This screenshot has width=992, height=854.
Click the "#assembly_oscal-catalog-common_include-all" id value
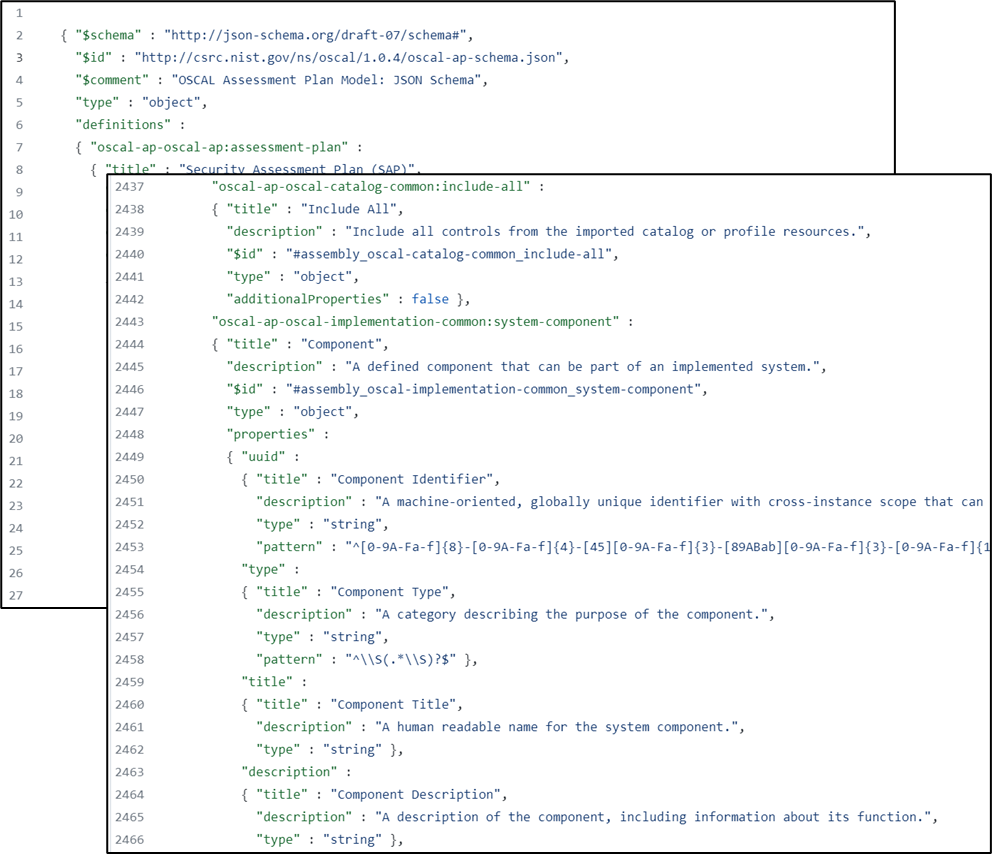pyautogui.click(x=444, y=254)
